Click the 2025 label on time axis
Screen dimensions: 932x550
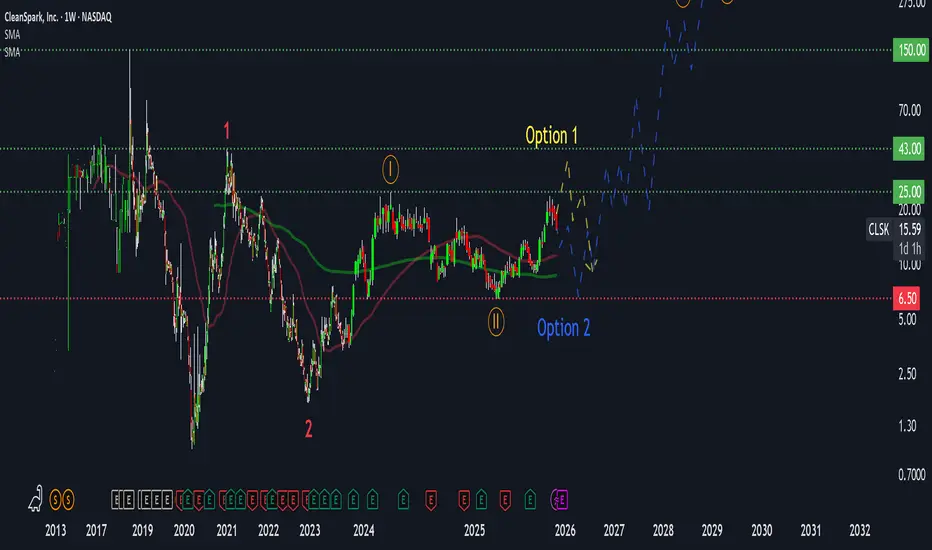pyautogui.click(x=474, y=530)
